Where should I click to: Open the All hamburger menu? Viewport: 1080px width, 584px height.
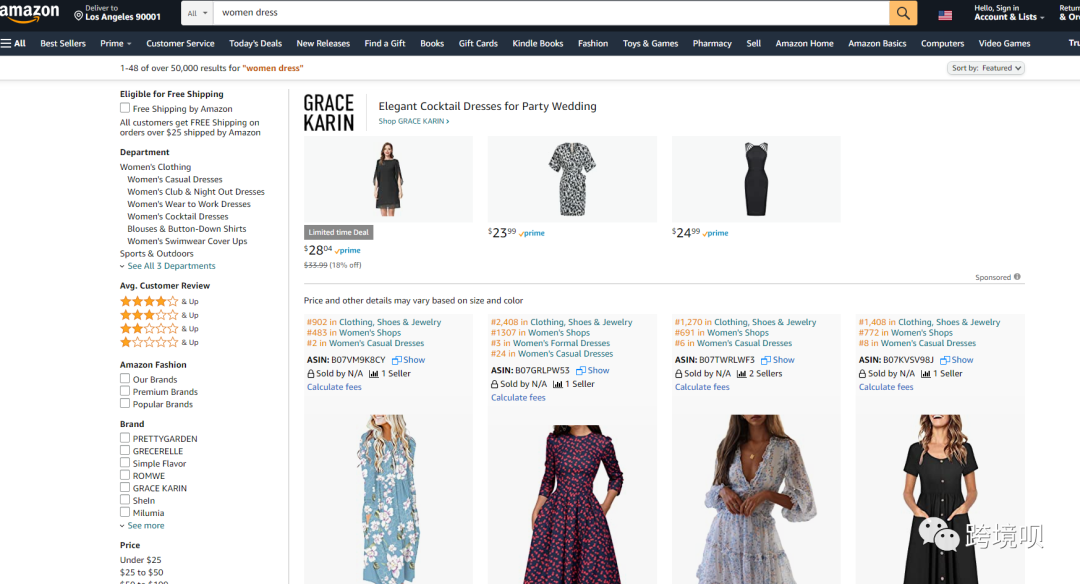coord(13,43)
